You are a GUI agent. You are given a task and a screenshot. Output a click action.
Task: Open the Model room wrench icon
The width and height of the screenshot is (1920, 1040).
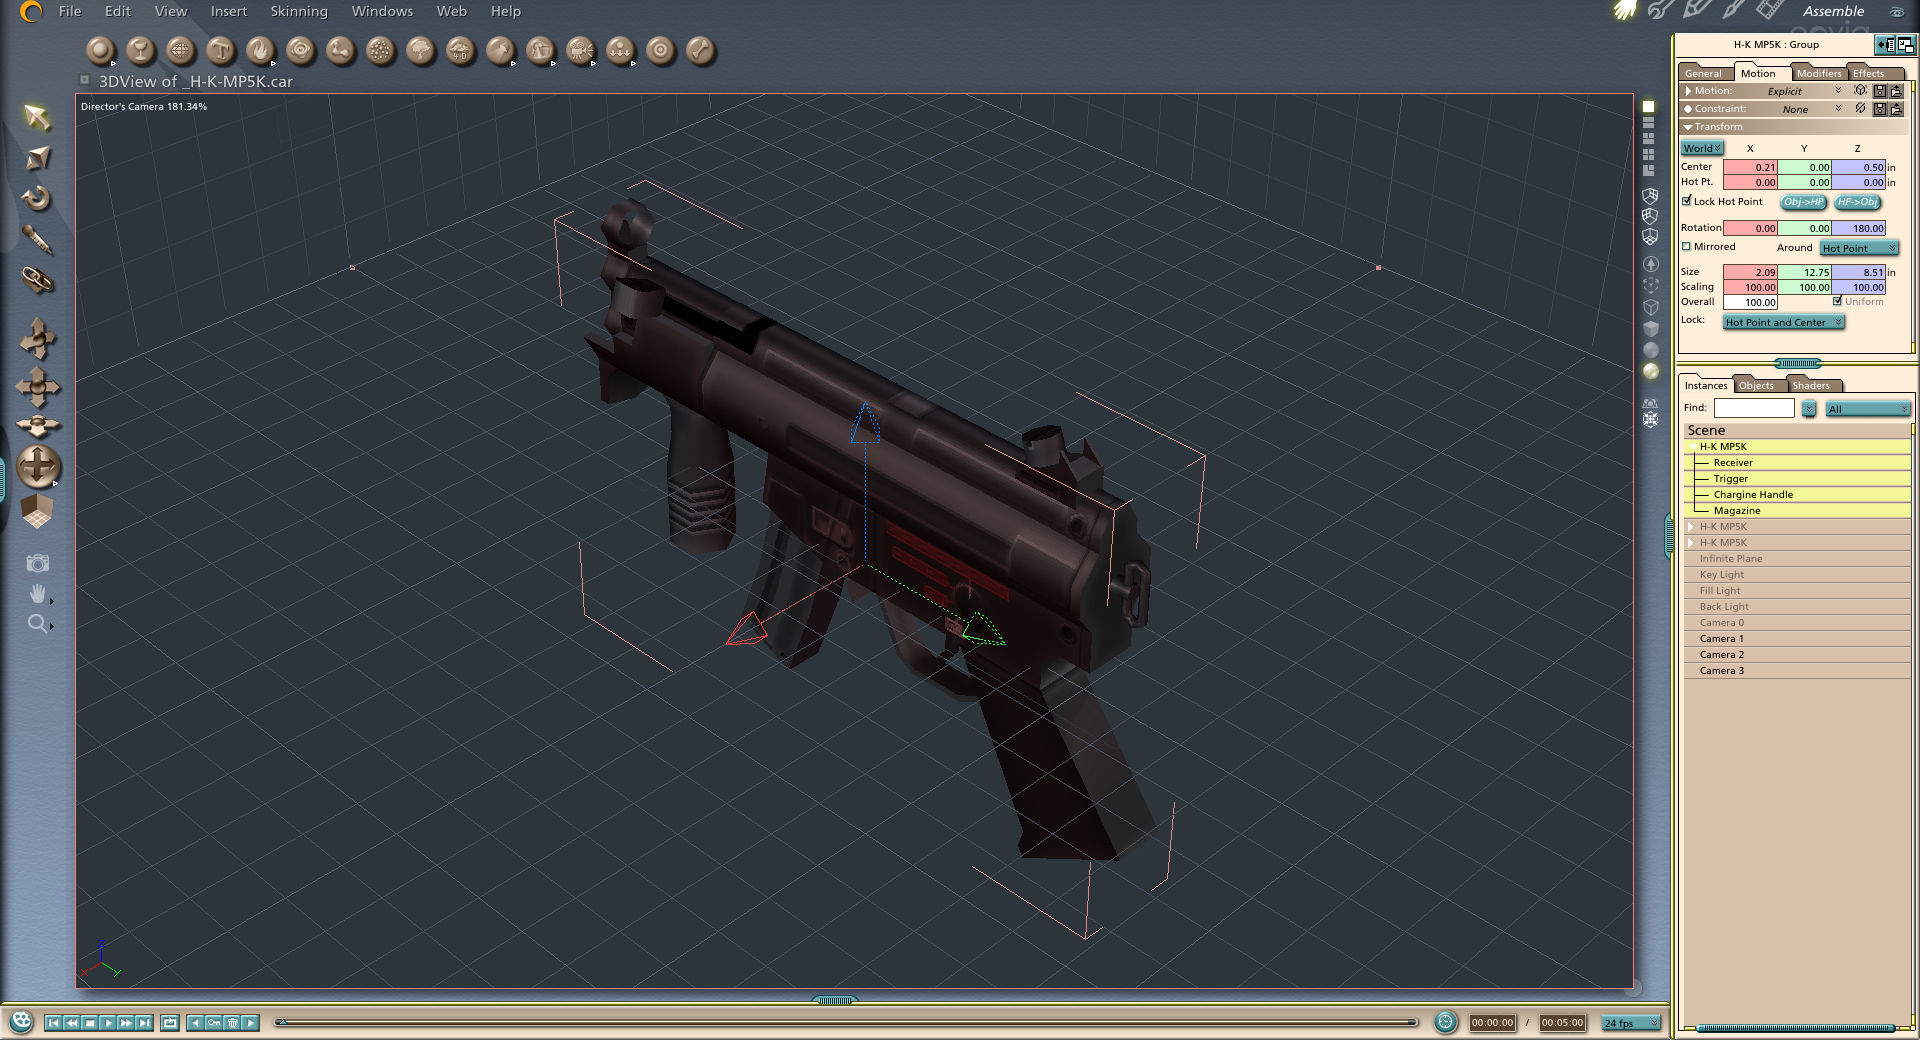[1659, 10]
